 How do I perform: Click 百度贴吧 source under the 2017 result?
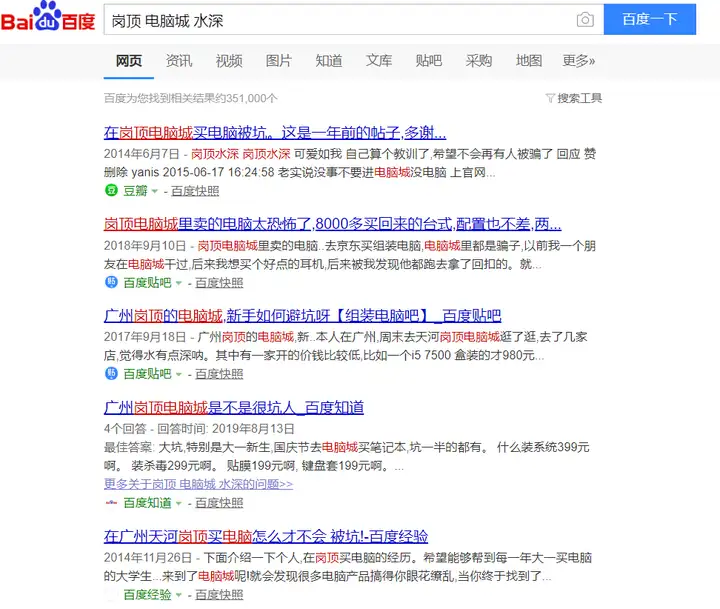[147, 374]
